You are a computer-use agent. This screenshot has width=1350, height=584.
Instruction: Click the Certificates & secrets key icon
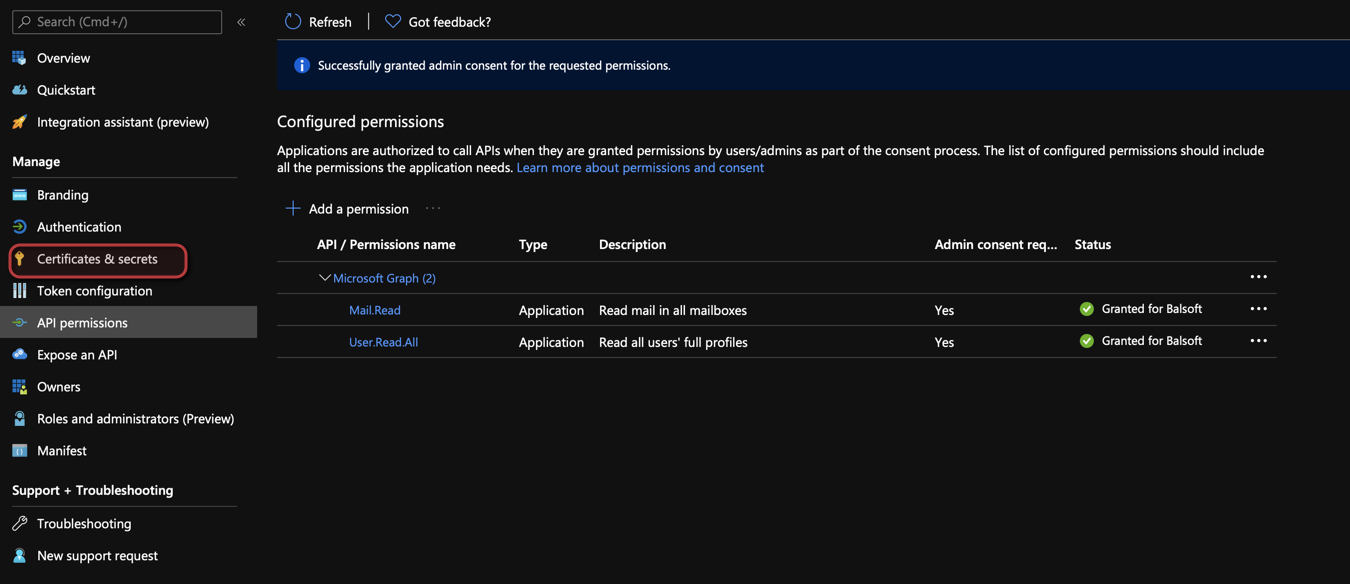click(19, 259)
